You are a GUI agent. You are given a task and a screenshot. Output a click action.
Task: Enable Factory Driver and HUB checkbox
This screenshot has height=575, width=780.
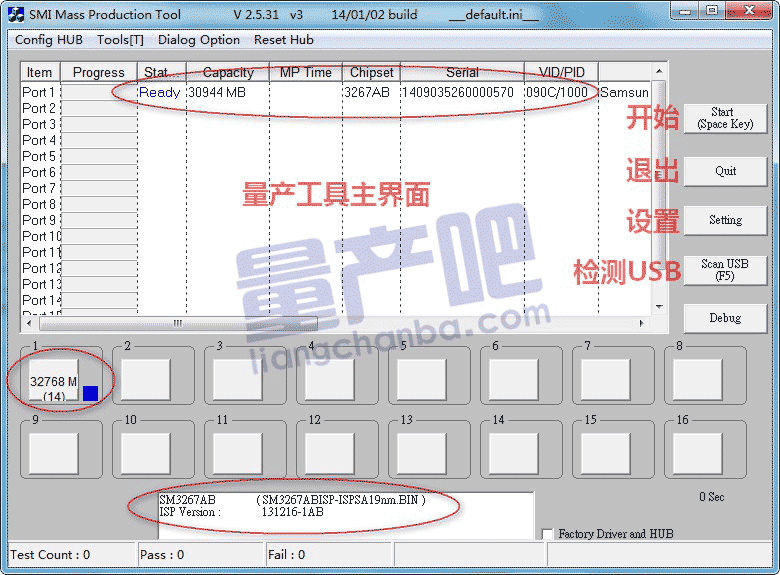[x=547, y=534]
